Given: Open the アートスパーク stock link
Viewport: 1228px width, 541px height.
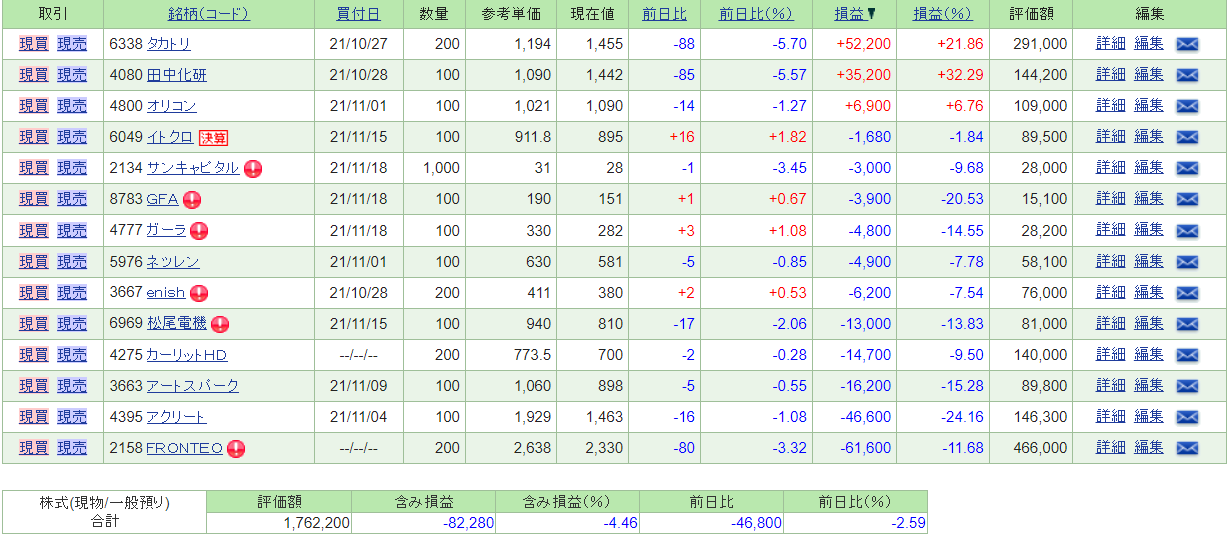Looking at the screenshot, I should (192, 386).
